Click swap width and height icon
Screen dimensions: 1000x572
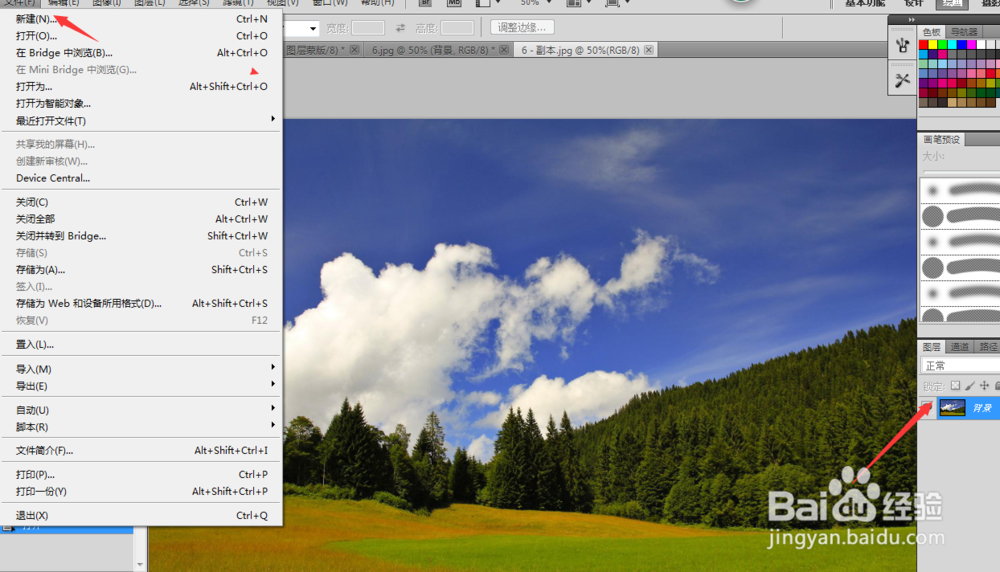coord(401,28)
